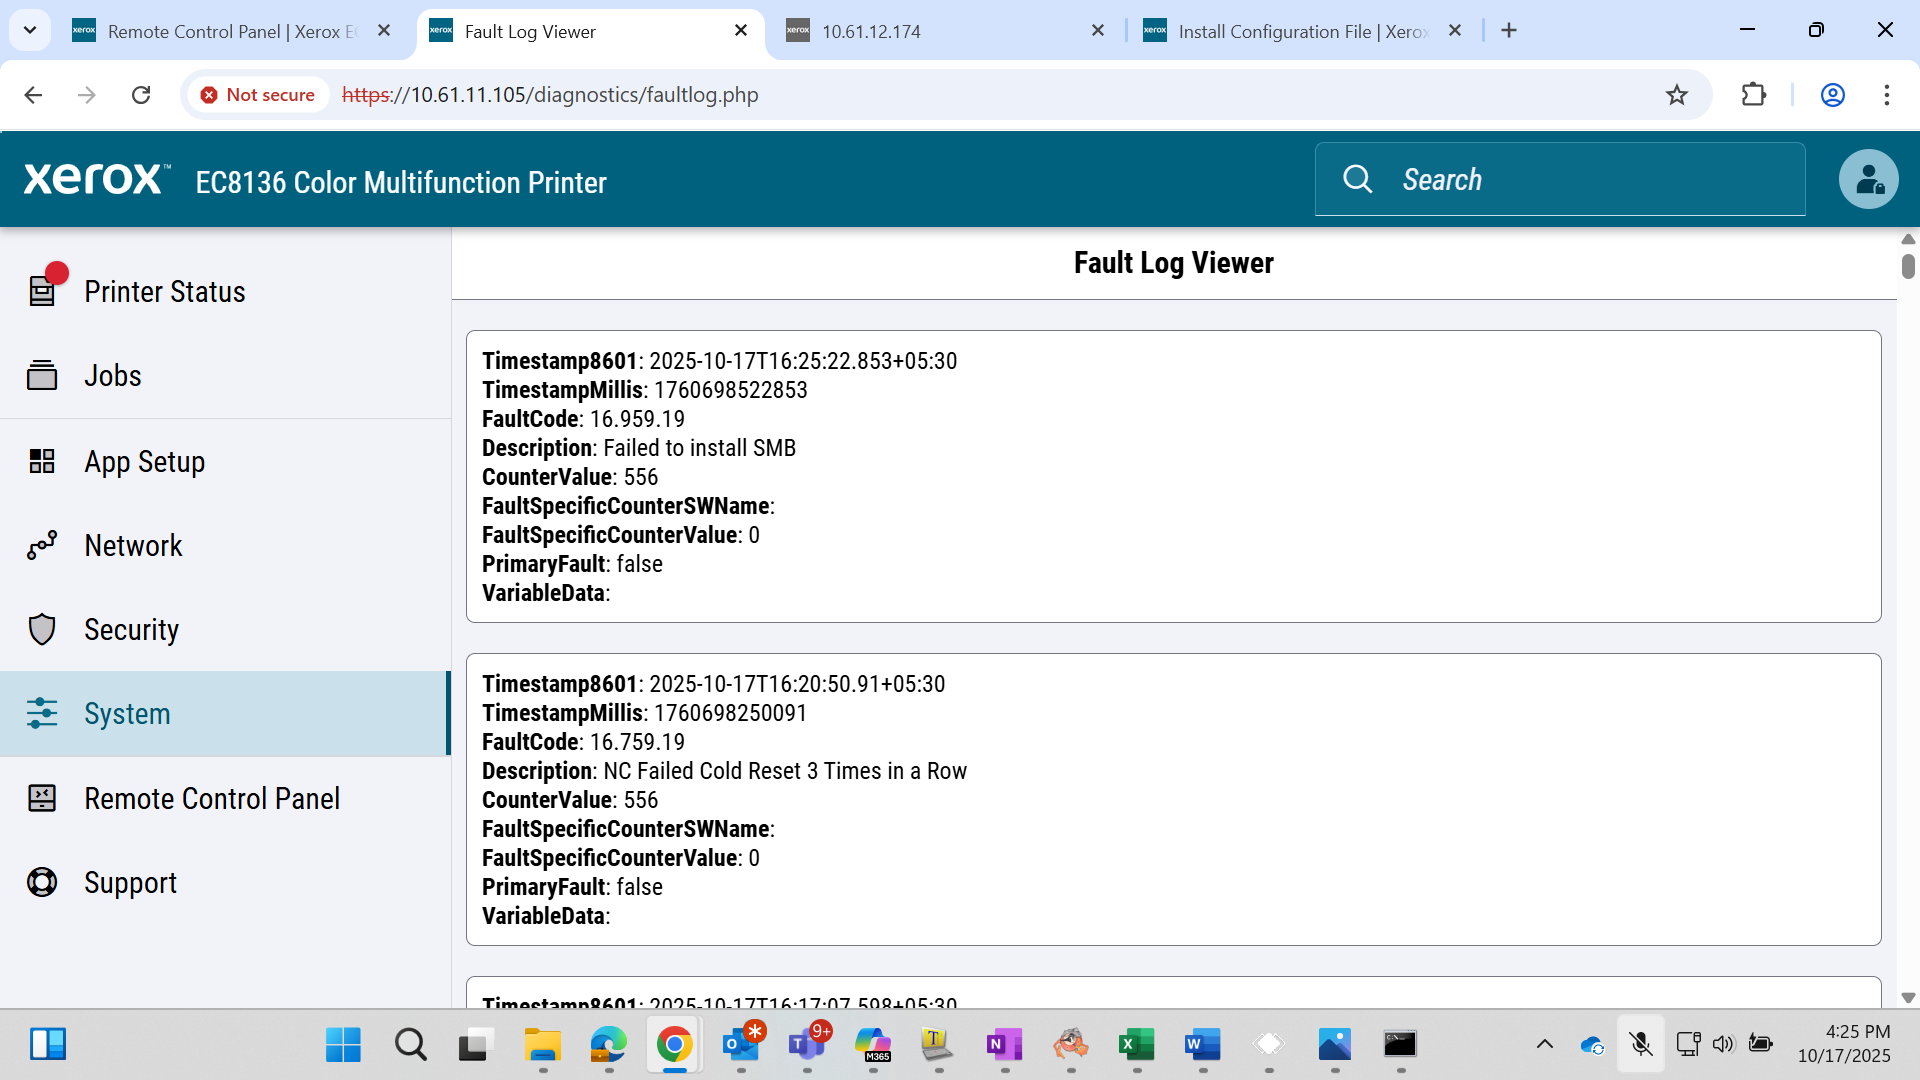Select the Network sidebar icon

click(42, 545)
